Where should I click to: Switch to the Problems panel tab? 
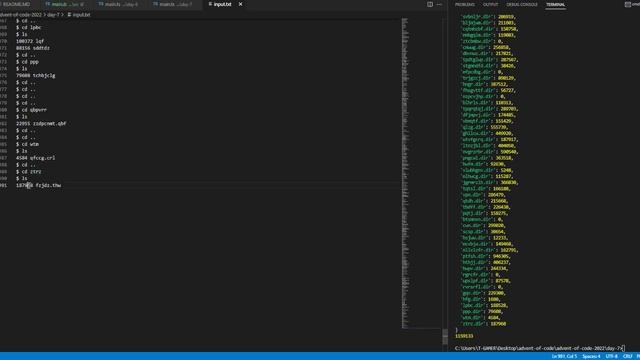point(464,4)
